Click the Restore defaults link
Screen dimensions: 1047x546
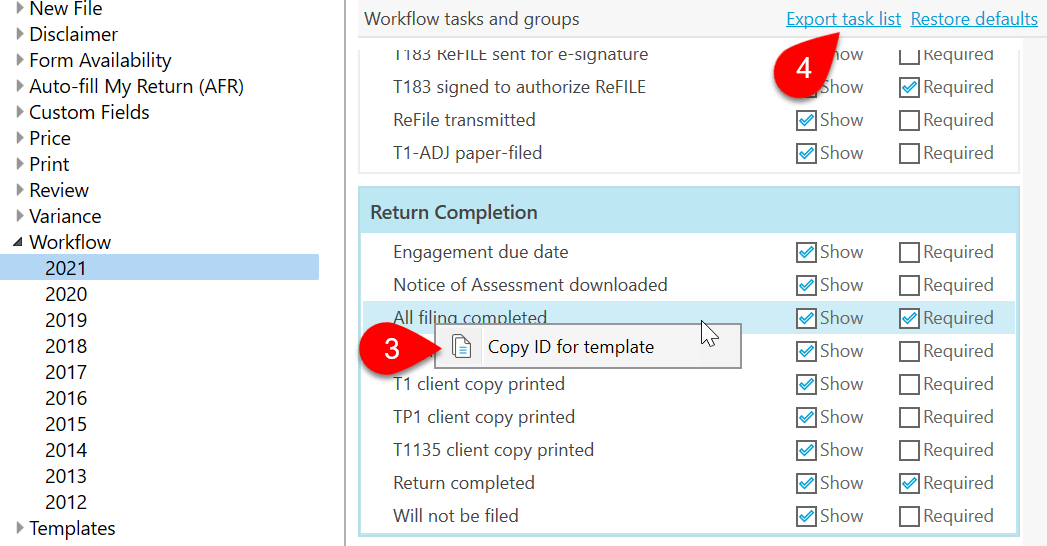tap(974, 19)
